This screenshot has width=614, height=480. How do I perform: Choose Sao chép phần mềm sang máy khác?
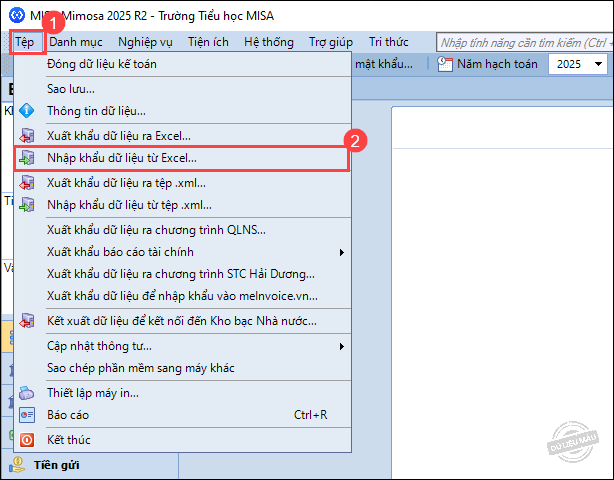tap(182, 368)
